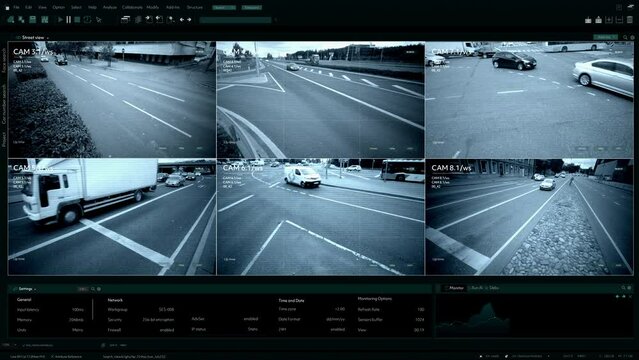Click the import arrow-into-page icon
The height and width of the screenshot is (360, 639).
149,20
